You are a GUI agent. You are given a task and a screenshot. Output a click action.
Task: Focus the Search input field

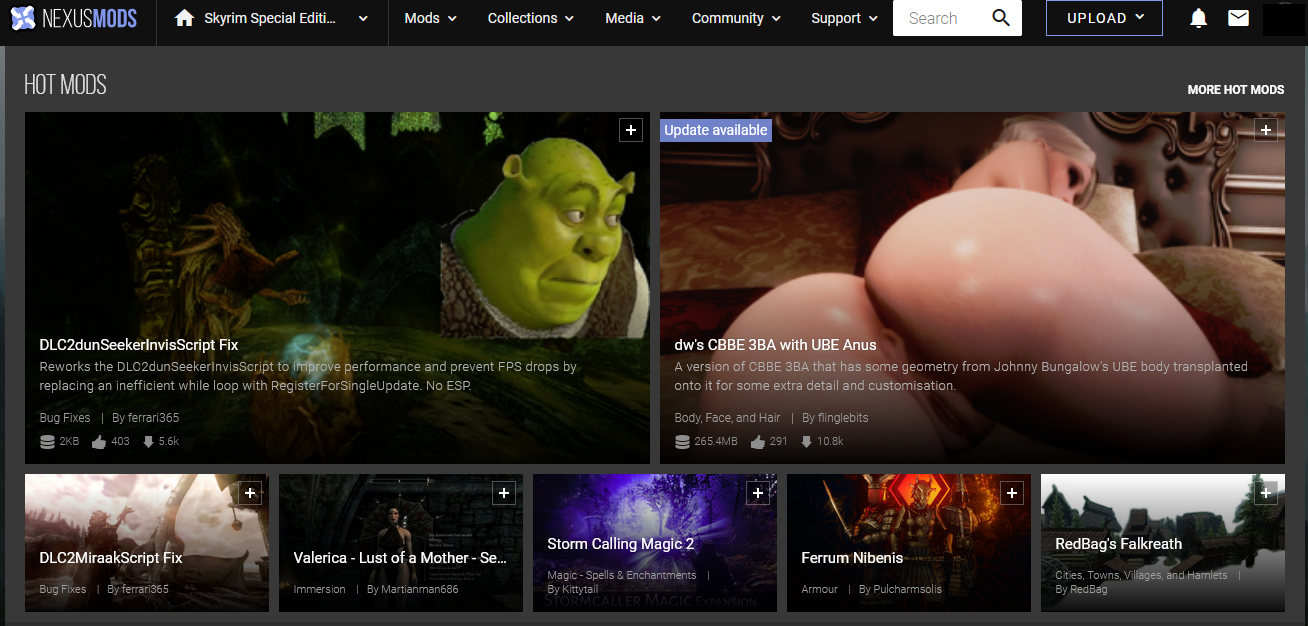click(x=939, y=18)
